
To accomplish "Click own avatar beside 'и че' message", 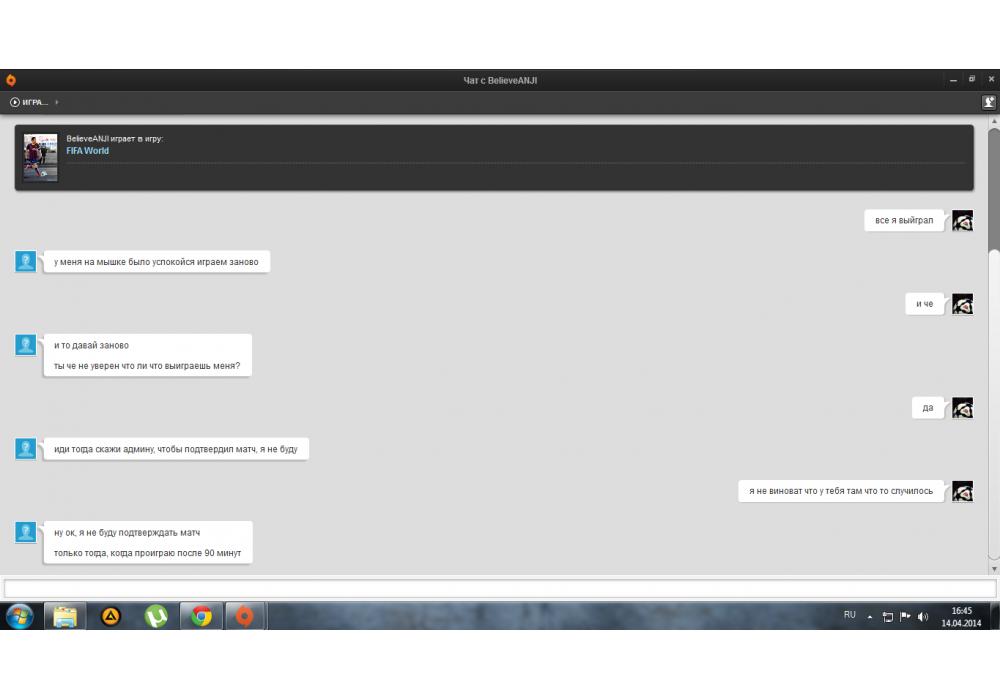I will [x=962, y=304].
